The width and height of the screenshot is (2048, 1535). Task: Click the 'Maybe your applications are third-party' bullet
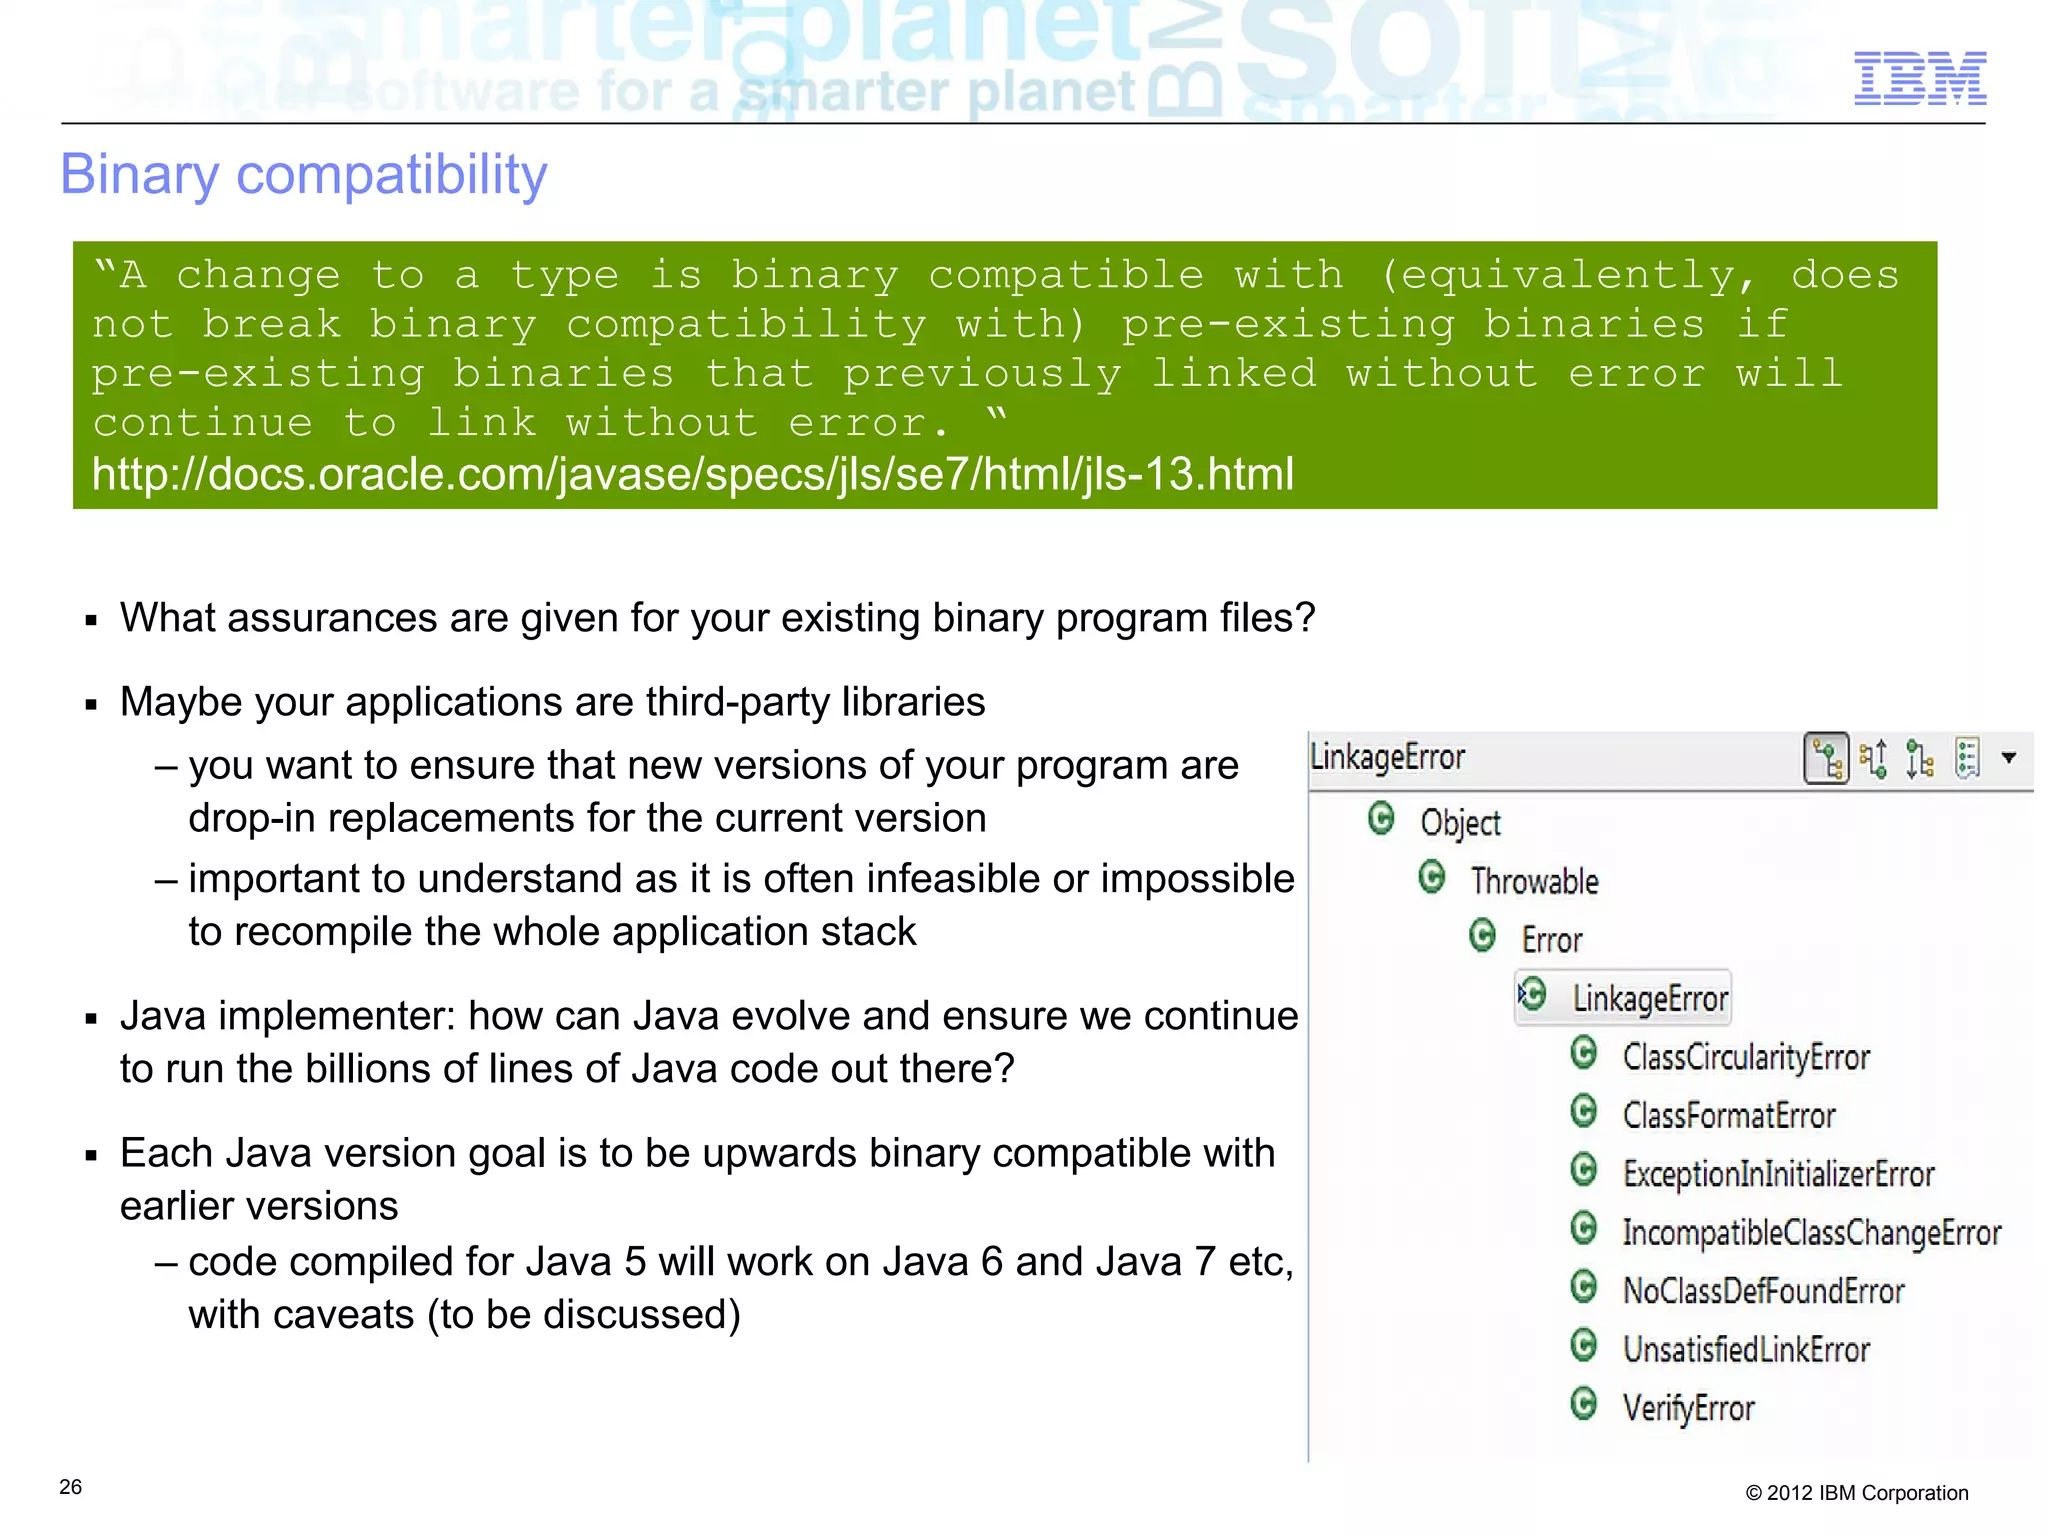[552, 702]
